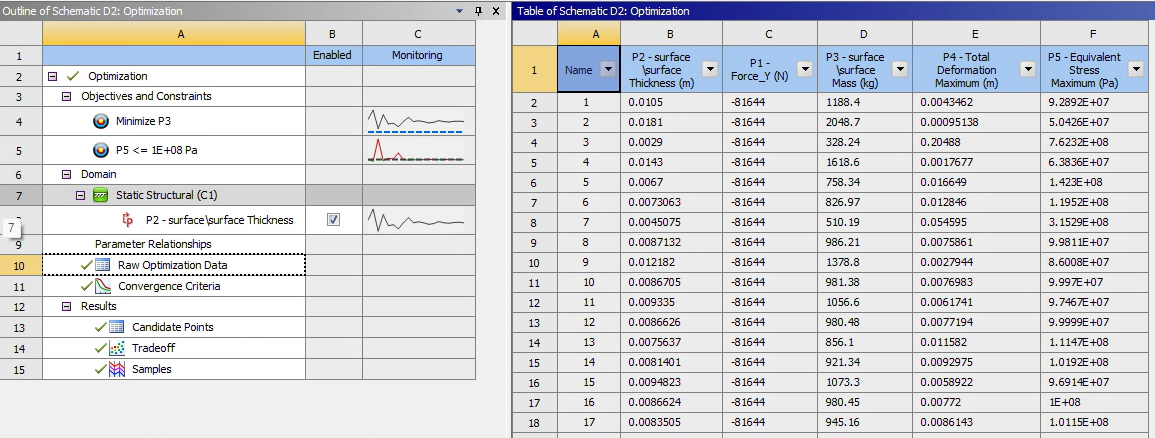Click the P2 surface Thickness parameter icon

click(x=127, y=220)
